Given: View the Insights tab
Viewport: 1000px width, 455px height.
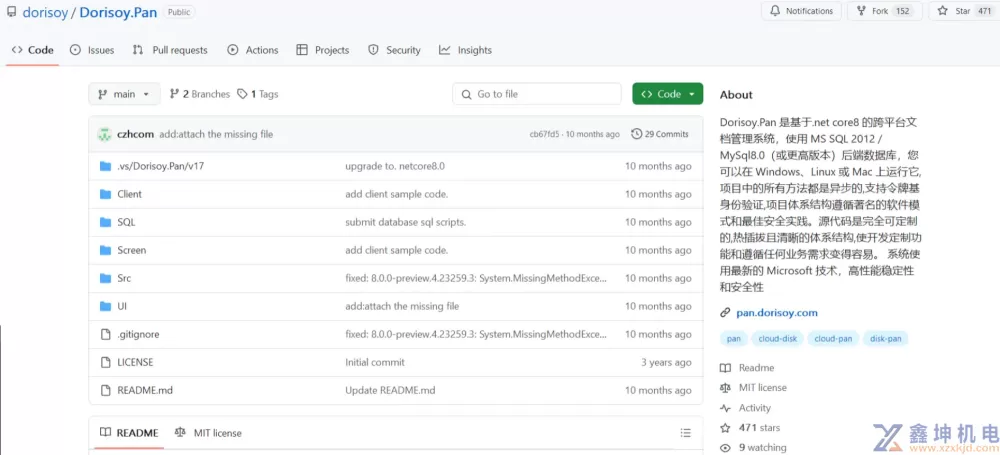Looking at the screenshot, I should tap(466, 50).
